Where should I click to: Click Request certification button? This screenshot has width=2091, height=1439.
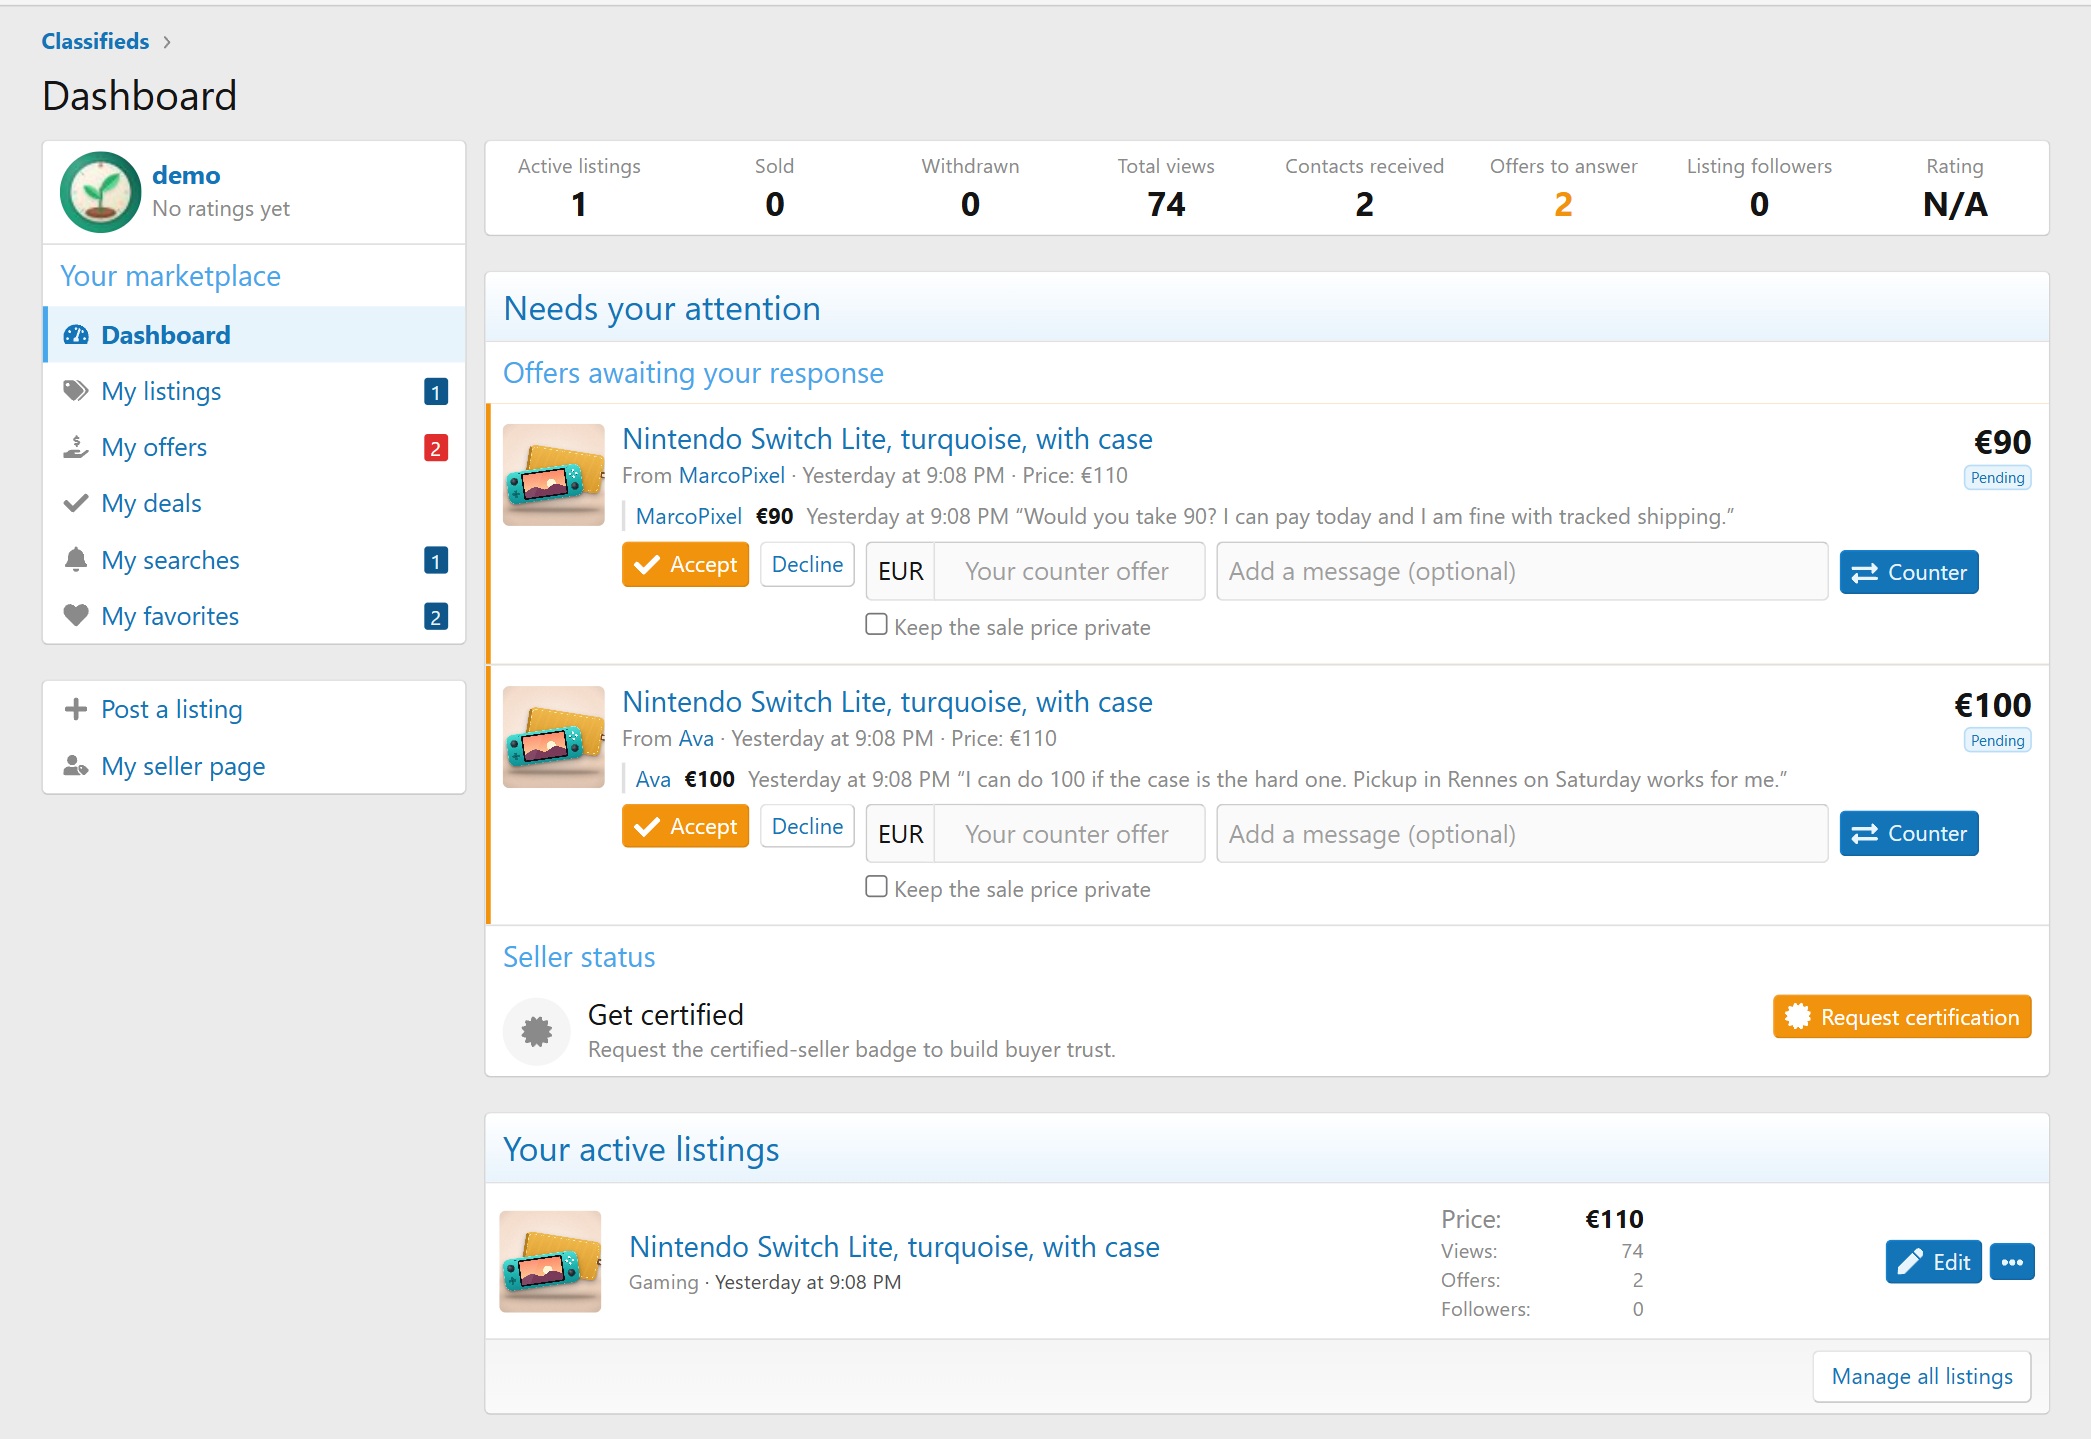[1902, 1017]
